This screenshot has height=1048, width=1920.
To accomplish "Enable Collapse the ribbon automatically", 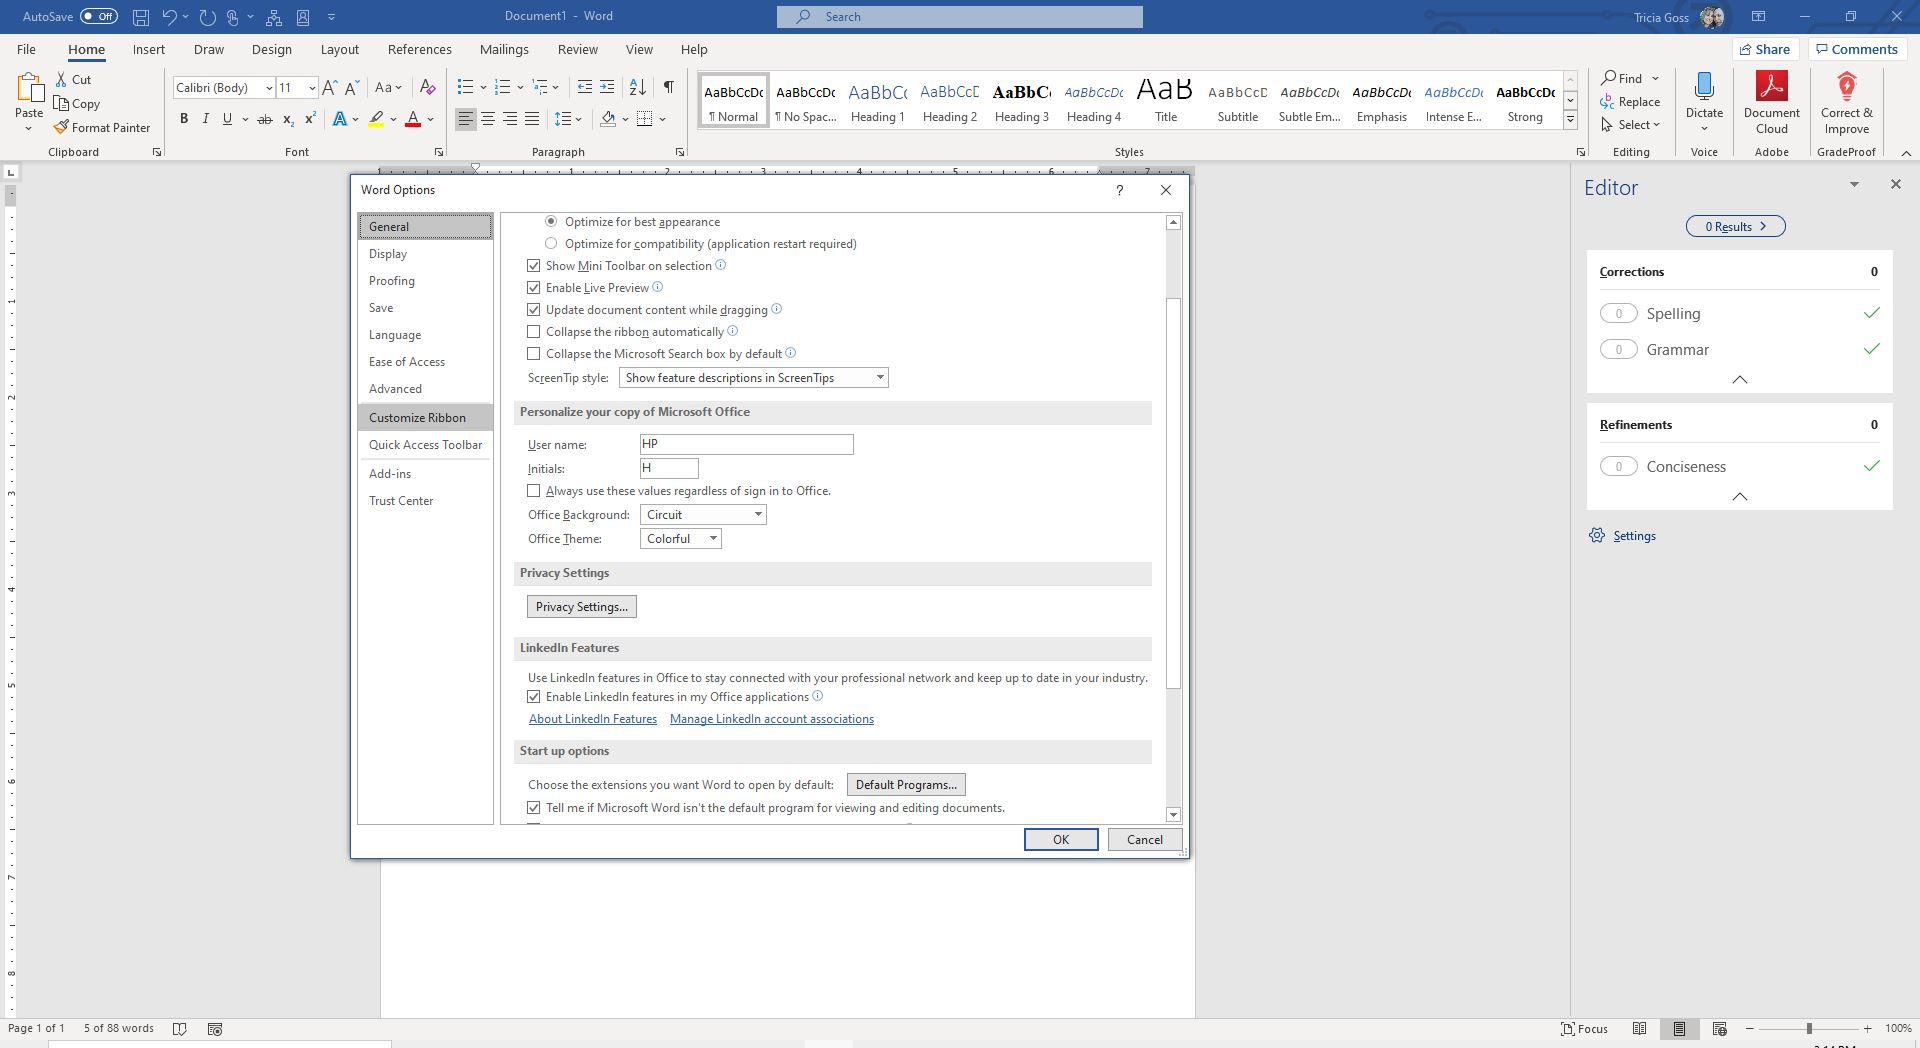I will click(534, 332).
